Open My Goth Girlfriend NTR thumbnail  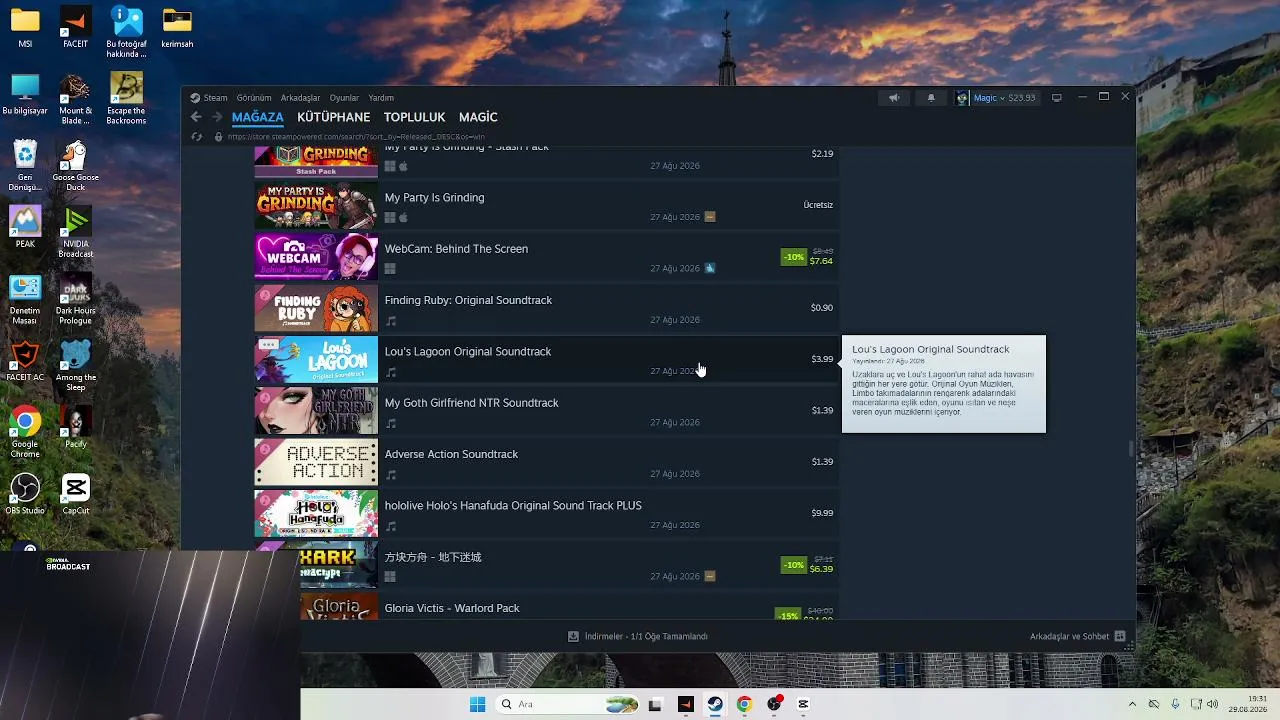316,411
